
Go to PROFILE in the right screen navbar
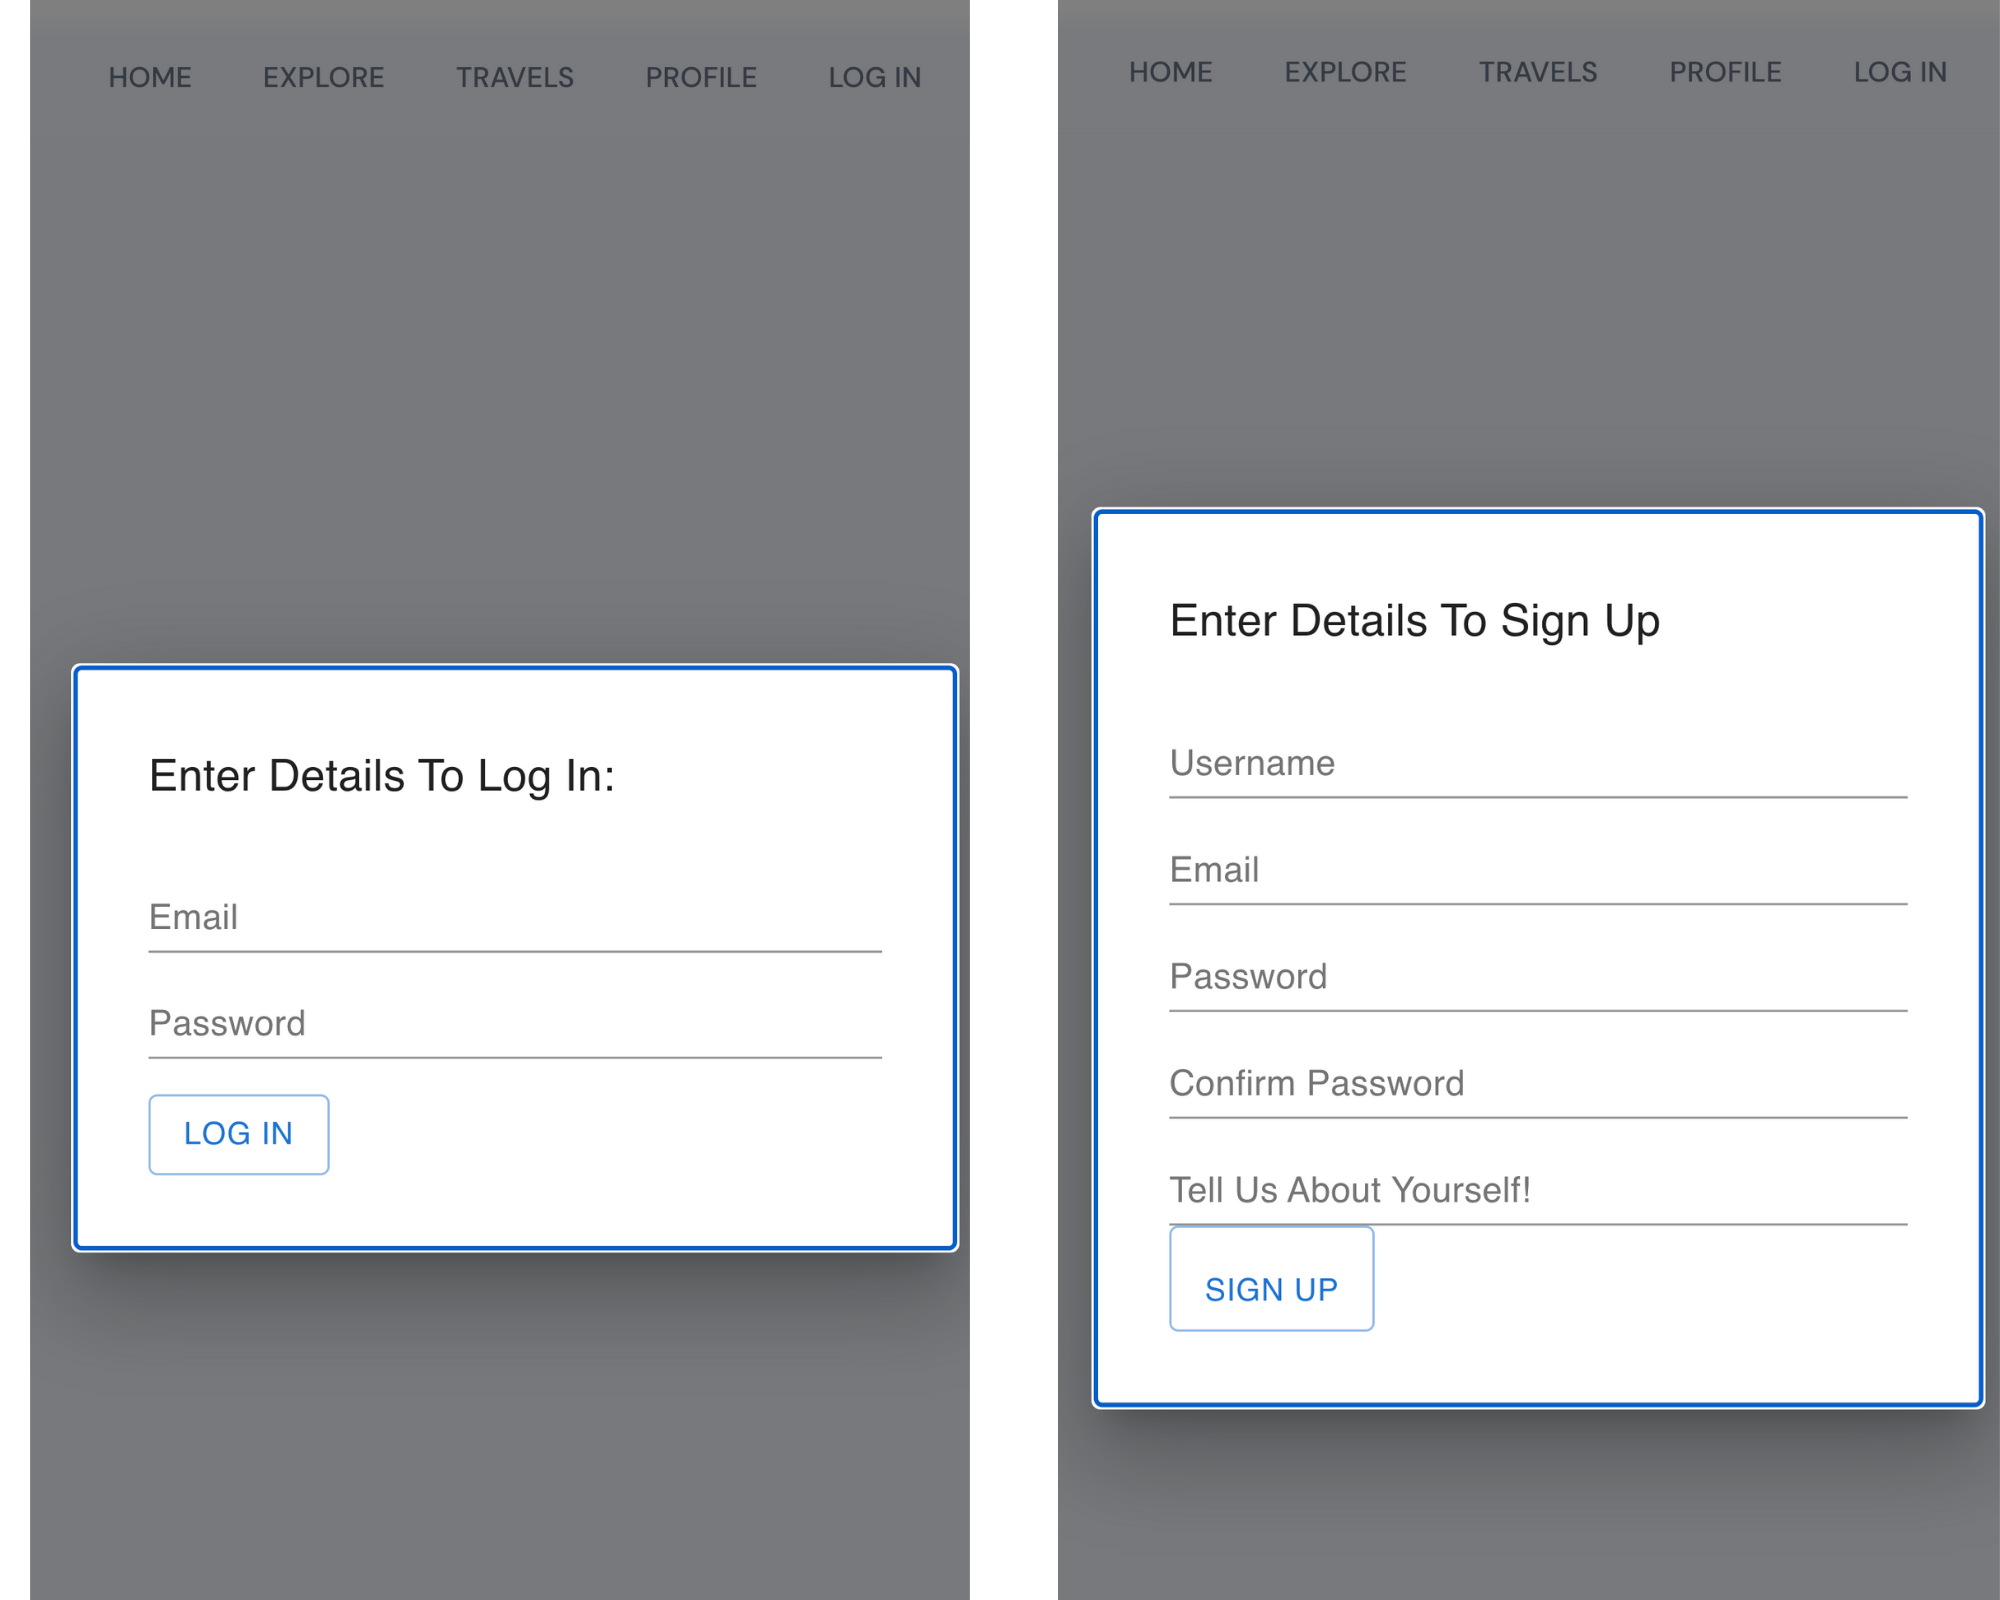pyautogui.click(x=1725, y=72)
